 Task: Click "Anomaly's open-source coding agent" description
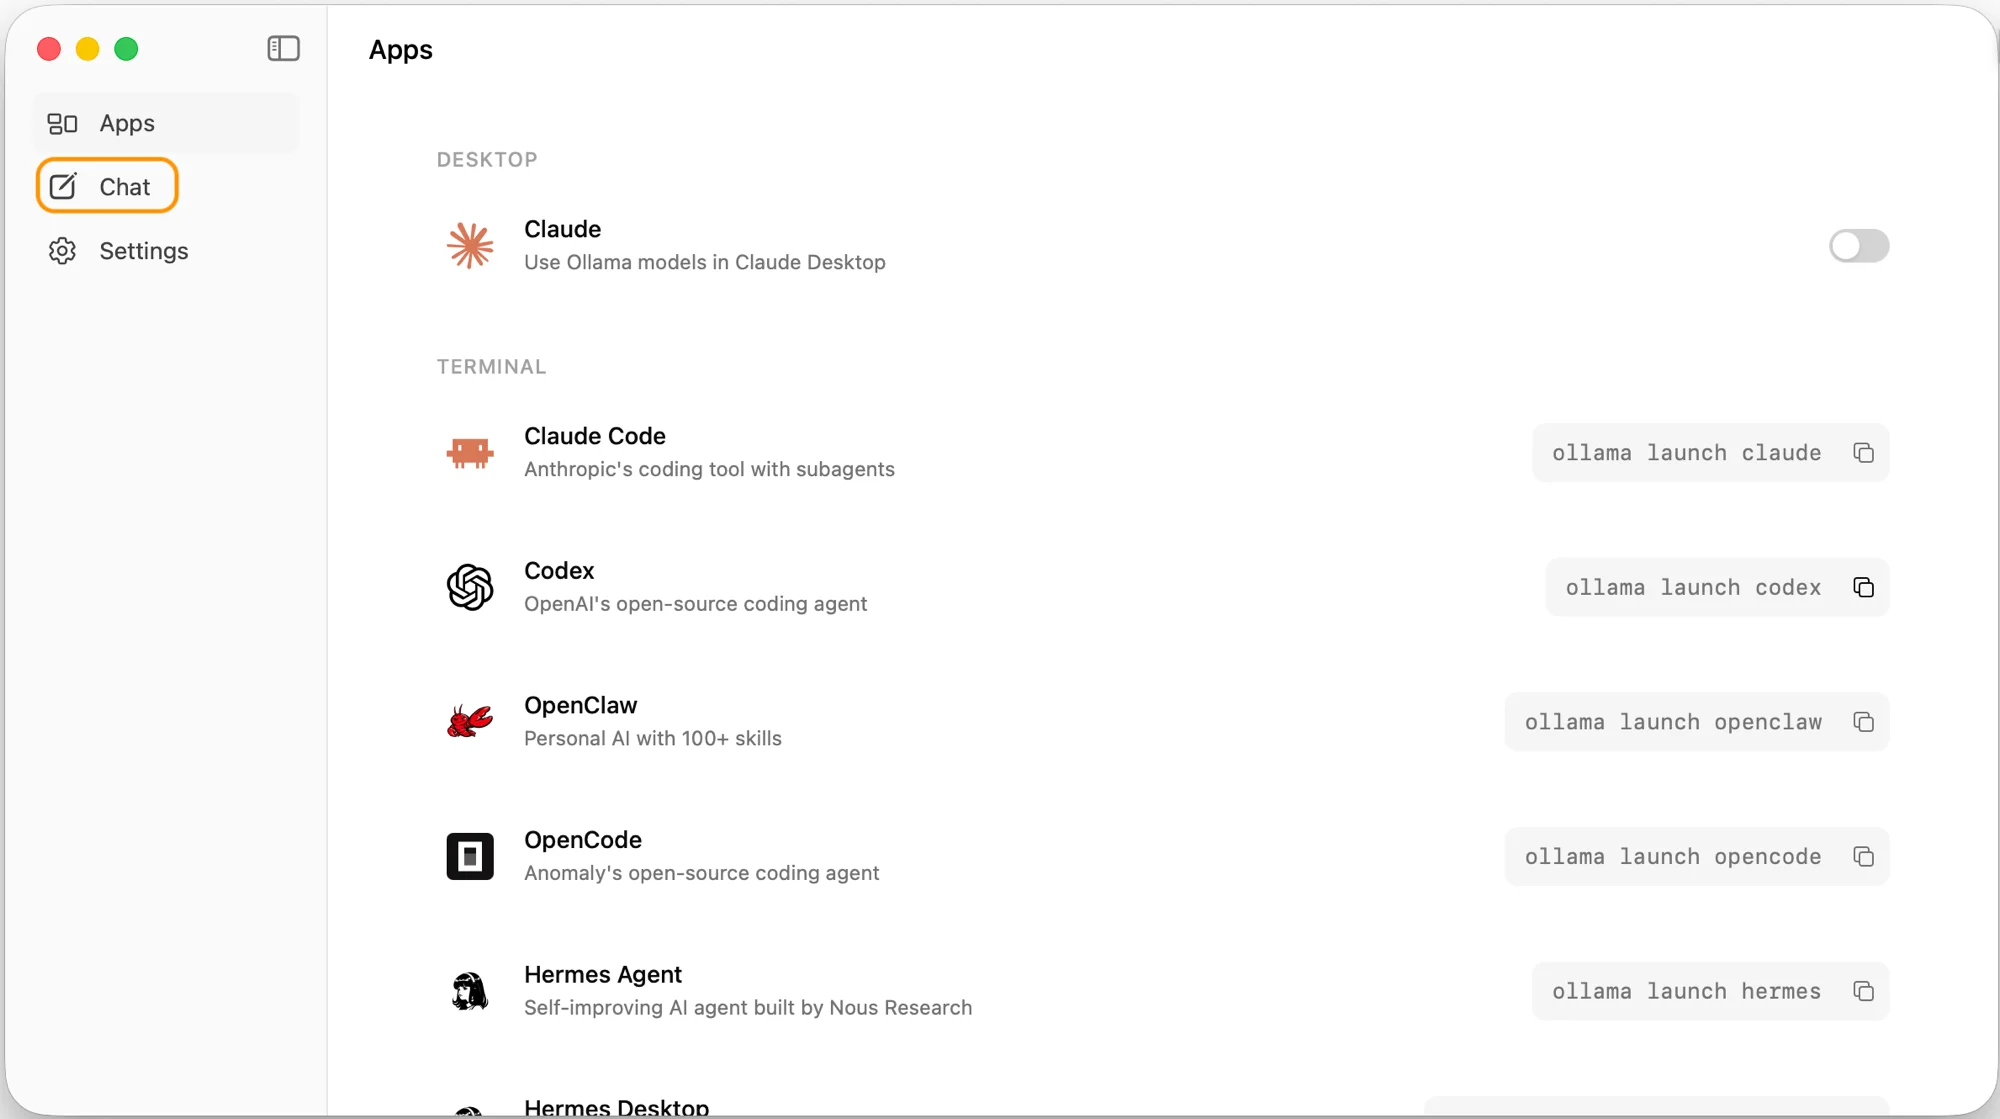point(701,873)
